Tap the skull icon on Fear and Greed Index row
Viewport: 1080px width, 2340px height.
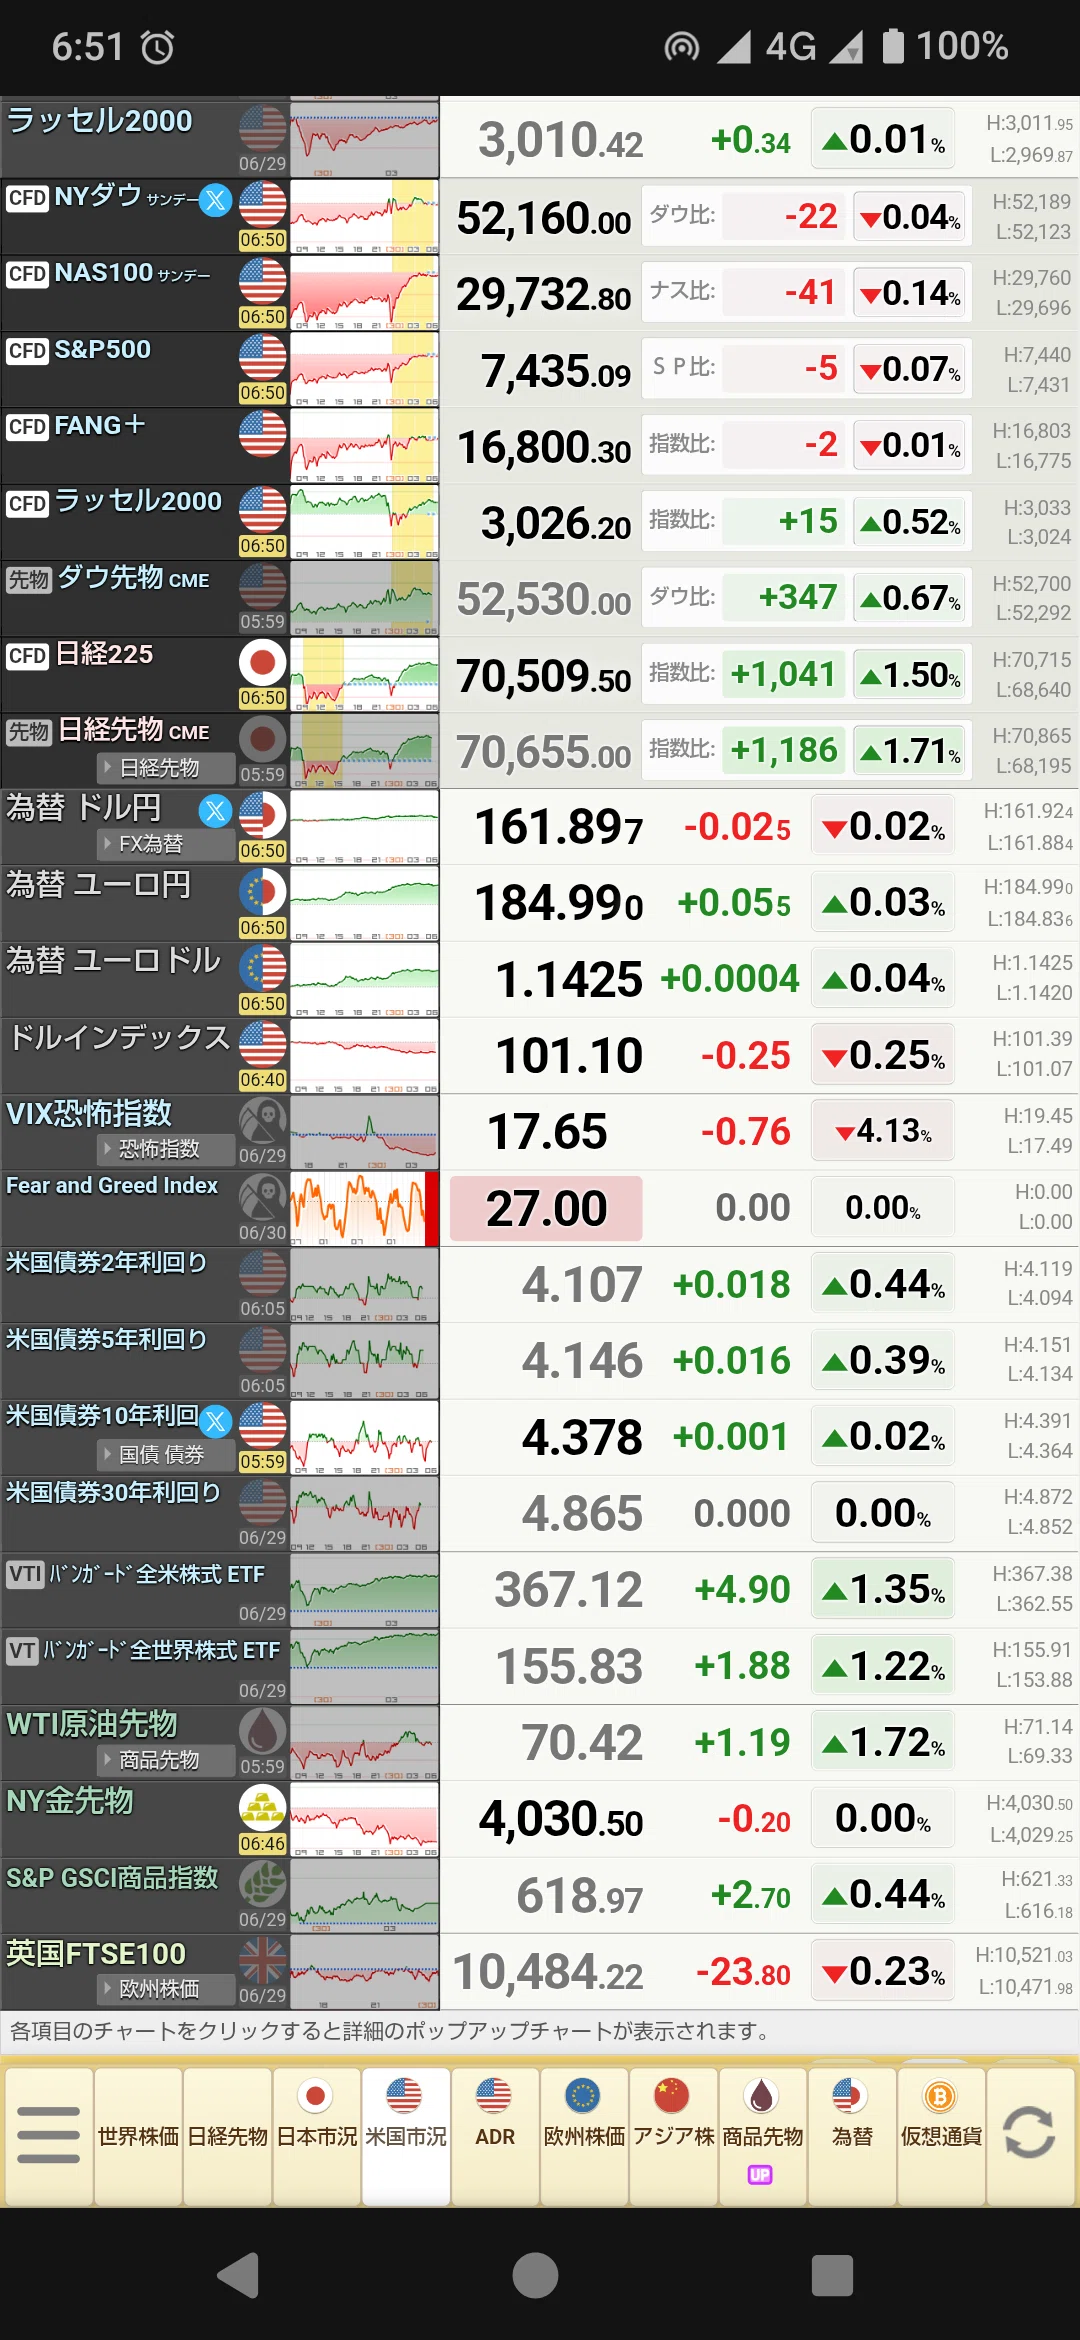click(263, 1197)
